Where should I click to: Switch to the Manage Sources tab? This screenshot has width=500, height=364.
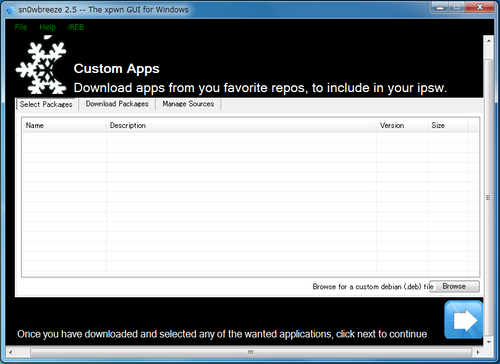[x=188, y=104]
